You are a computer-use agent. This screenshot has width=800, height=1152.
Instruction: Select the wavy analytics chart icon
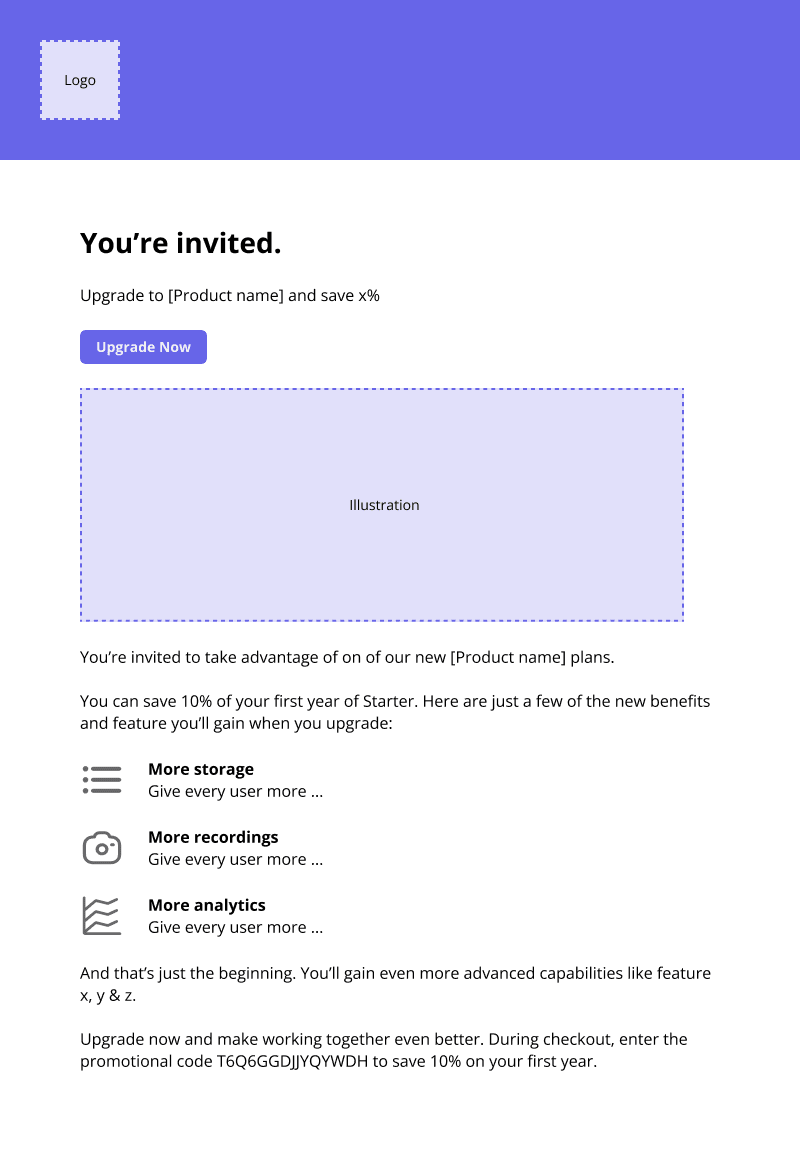coord(102,915)
